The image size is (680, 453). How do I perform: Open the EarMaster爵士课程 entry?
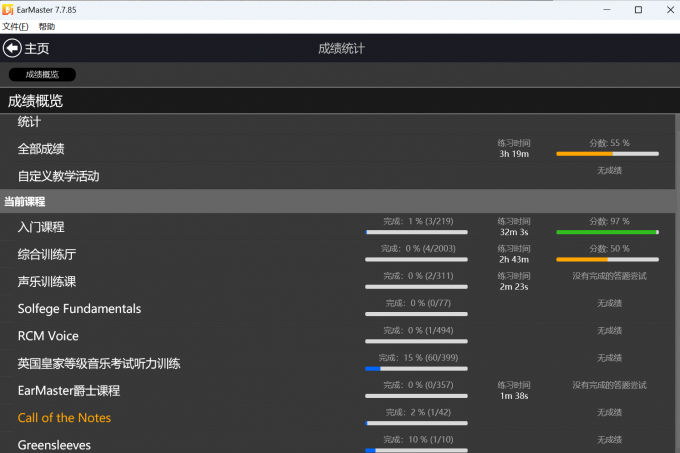[x=68, y=391]
